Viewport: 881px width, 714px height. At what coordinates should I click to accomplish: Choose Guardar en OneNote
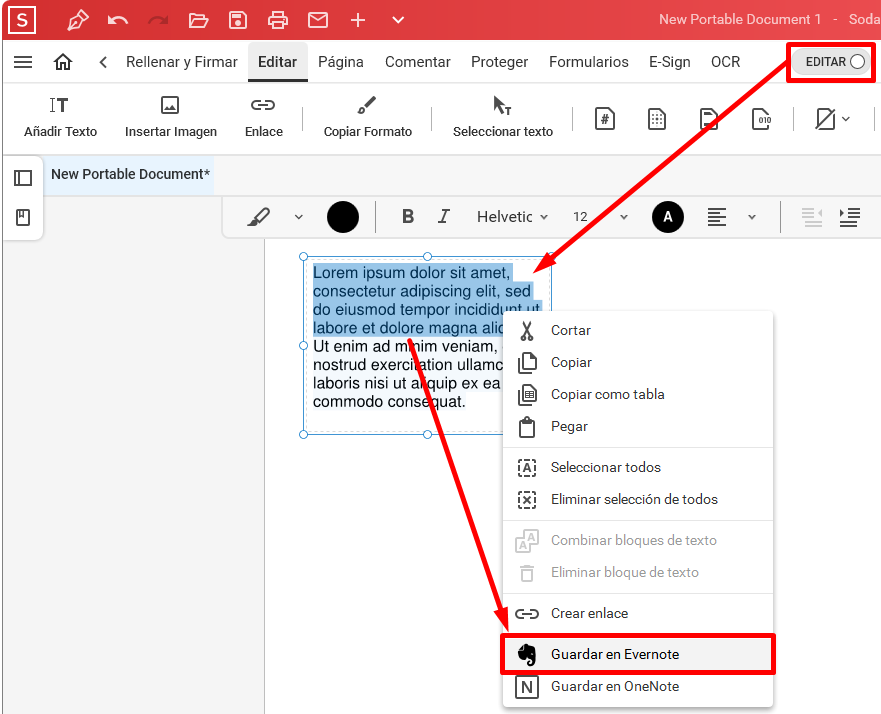click(x=638, y=686)
